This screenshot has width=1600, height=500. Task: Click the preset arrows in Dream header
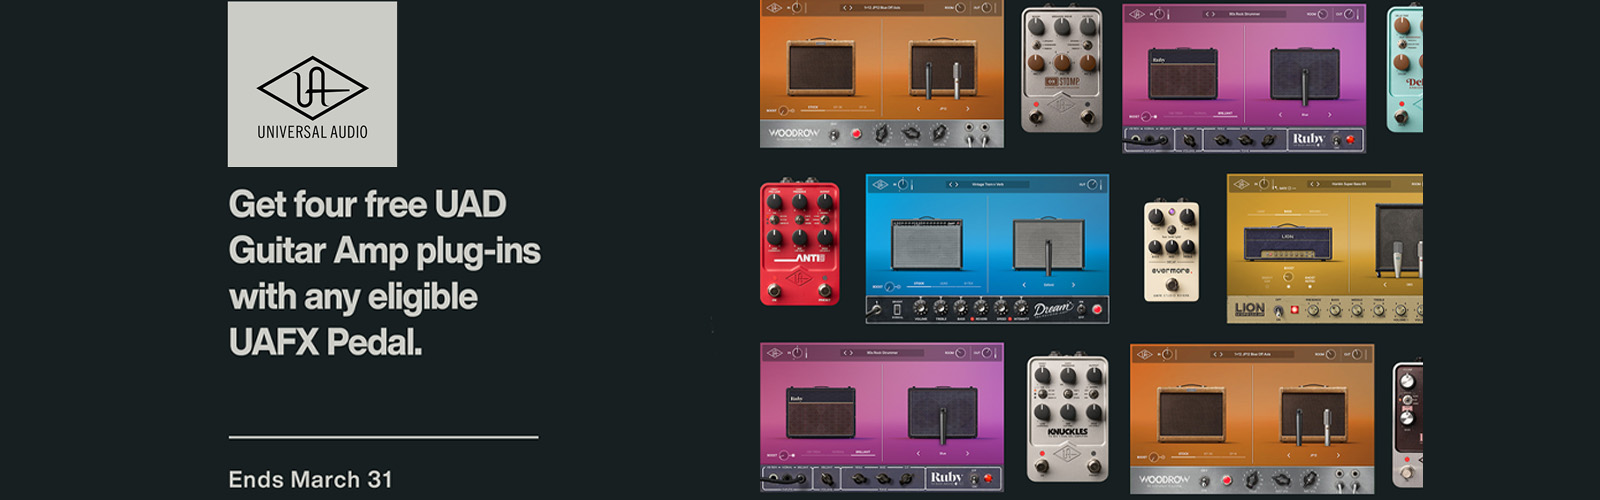pyautogui.click(x=954, y=184)
